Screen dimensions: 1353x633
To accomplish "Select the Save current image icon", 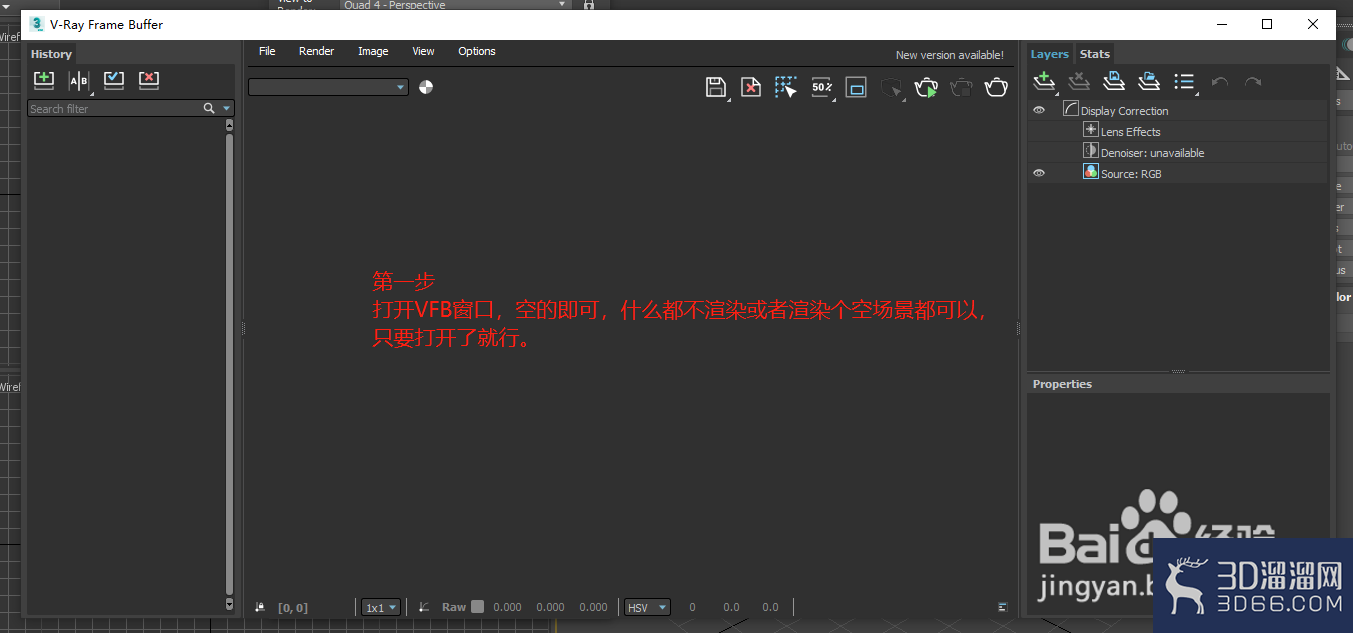I will 716,87.
